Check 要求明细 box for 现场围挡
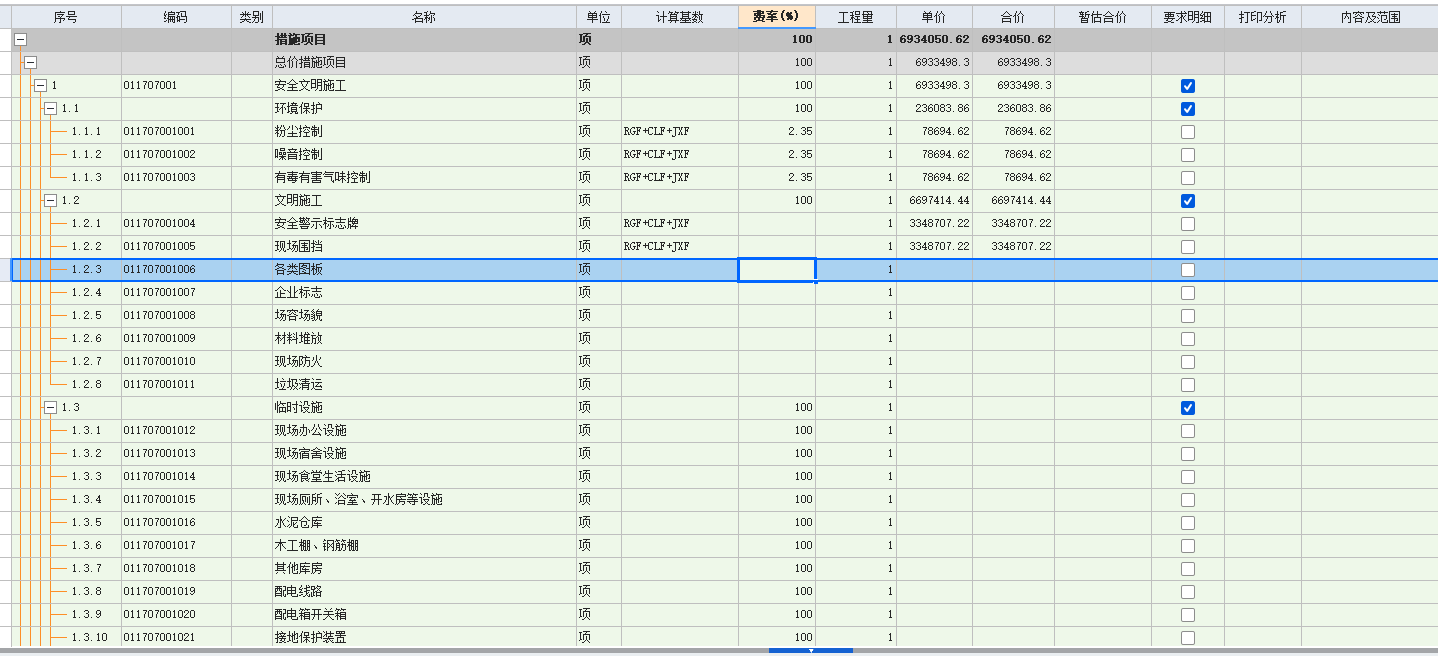The height and width of the screenshot is (656, 1438). tap(1187, 247)
